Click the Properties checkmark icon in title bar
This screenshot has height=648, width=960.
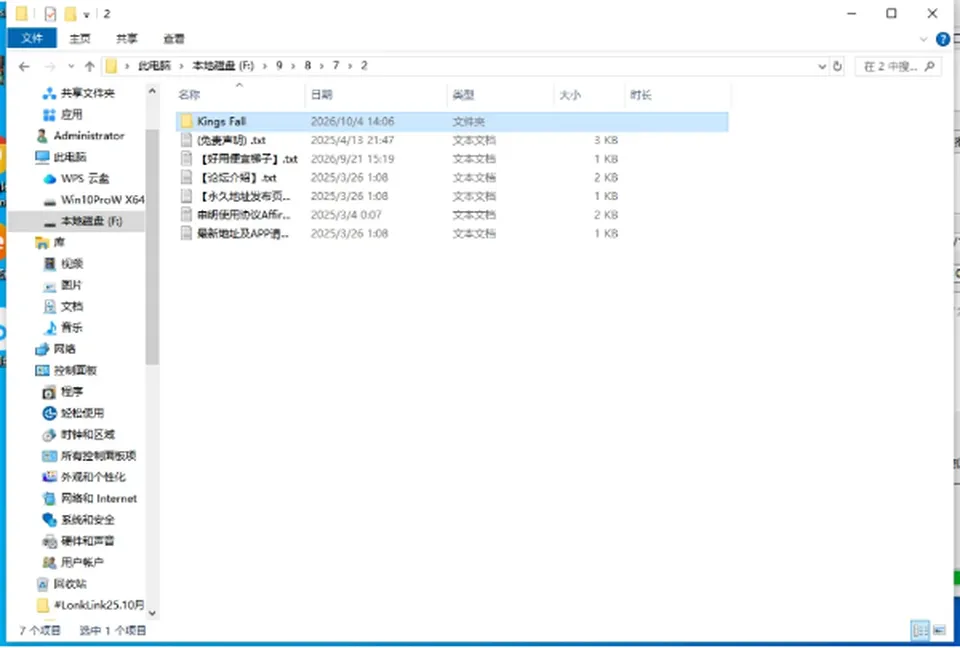(x=50, y=13)
